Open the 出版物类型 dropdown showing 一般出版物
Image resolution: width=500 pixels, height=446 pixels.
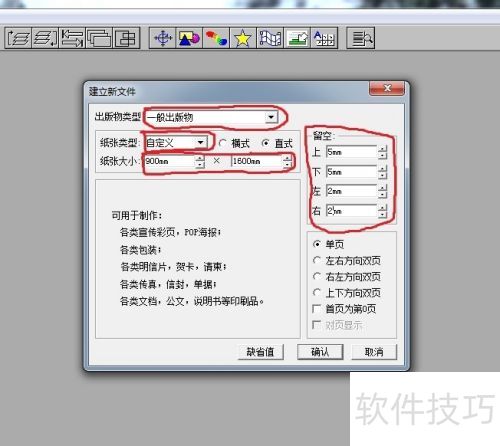(x=212, y=117)
